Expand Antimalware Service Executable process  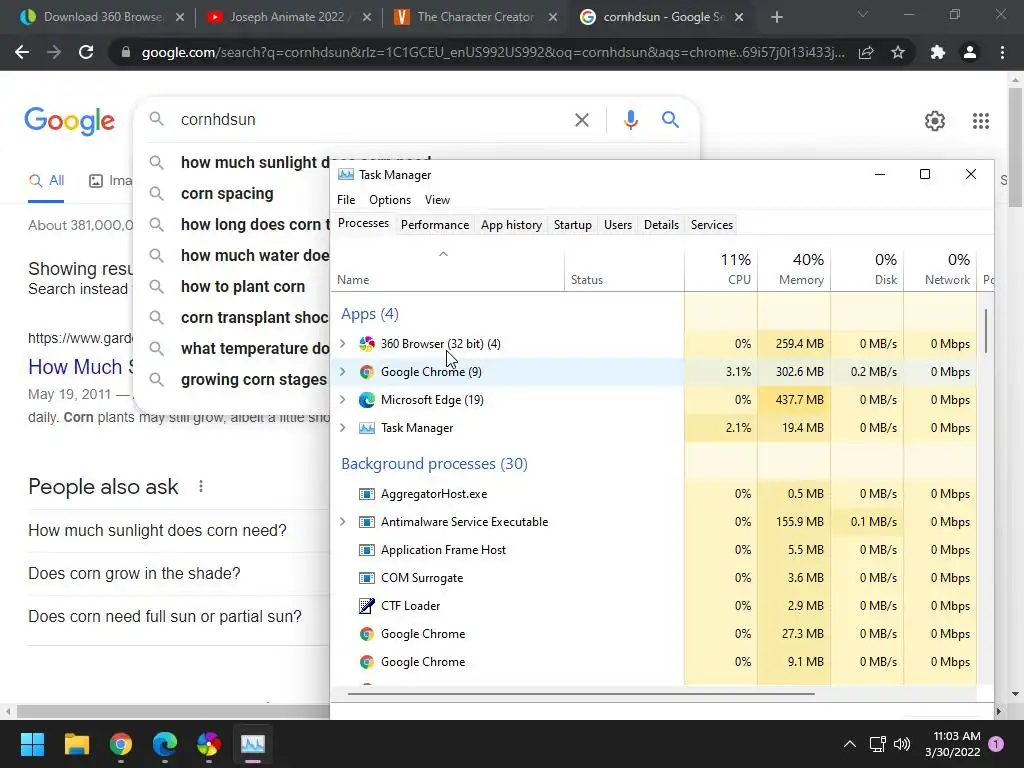tap(343, 522)
